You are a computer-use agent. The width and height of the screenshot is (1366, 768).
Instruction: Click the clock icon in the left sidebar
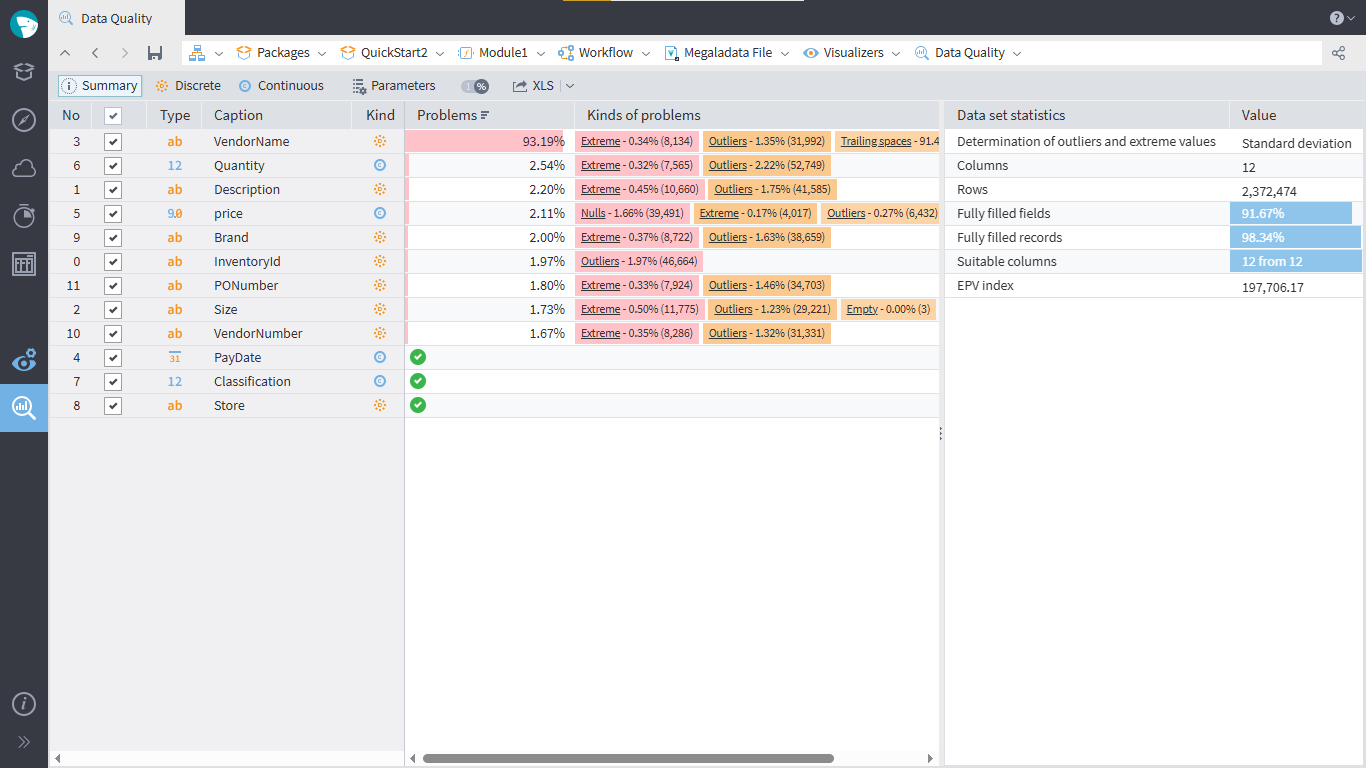(x=23, y=216)
